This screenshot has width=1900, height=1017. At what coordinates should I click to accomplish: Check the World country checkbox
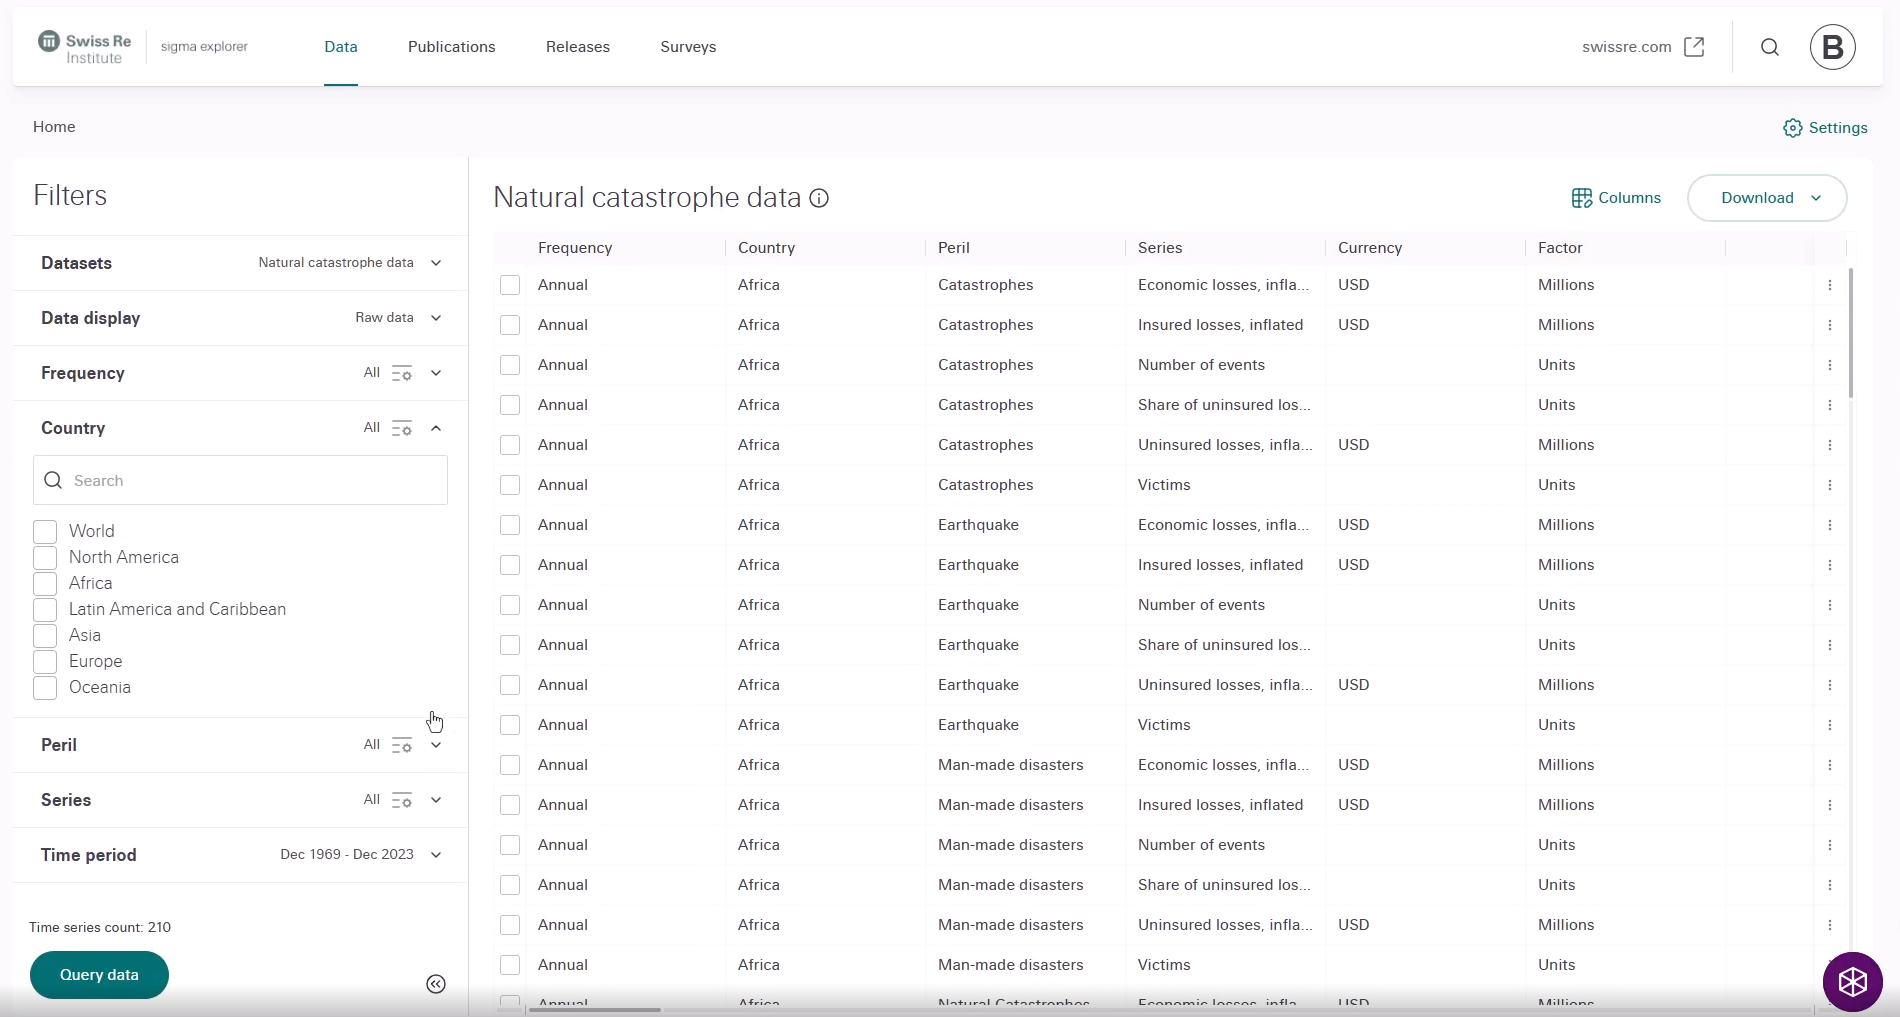click(45, 531)
